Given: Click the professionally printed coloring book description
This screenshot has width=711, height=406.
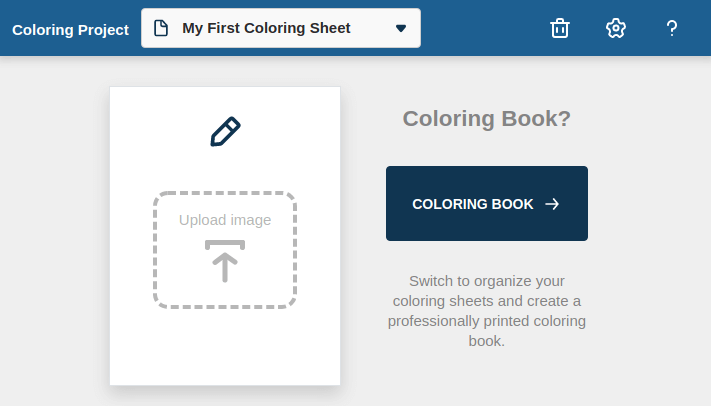Looking at the screenshot, I should (x=487, y=311).
